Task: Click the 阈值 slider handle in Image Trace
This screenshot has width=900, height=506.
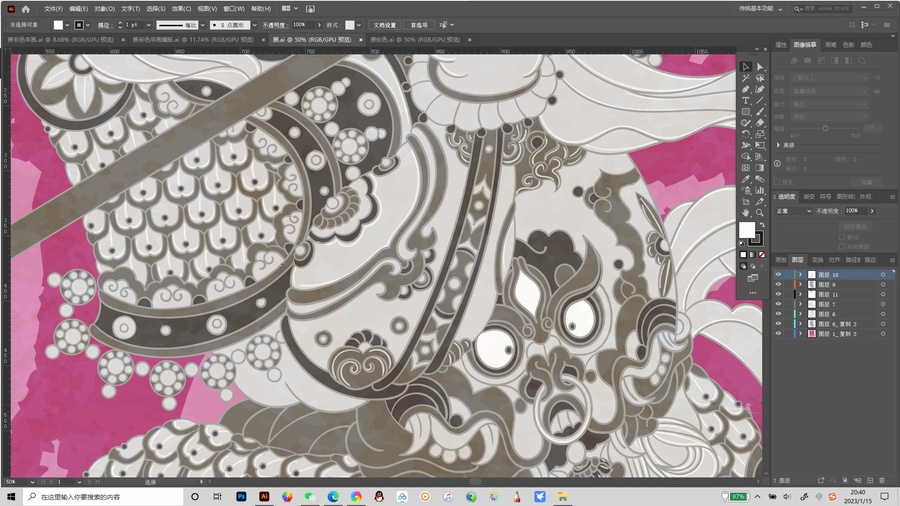Action: [825, 129]
